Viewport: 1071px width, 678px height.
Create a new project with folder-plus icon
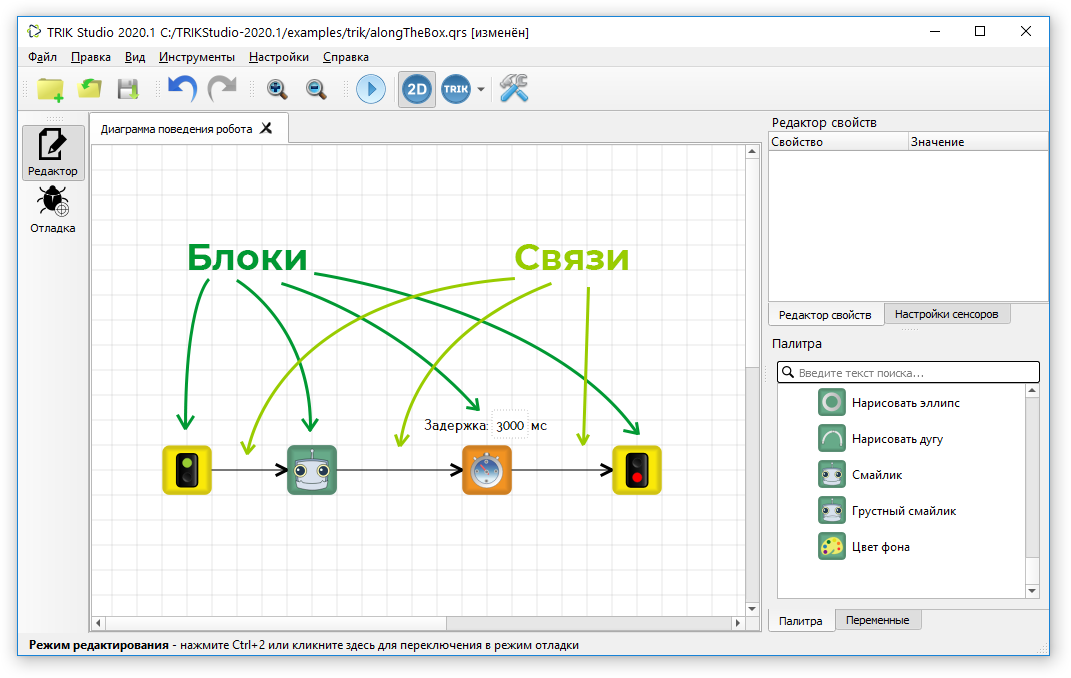[50, 89]
